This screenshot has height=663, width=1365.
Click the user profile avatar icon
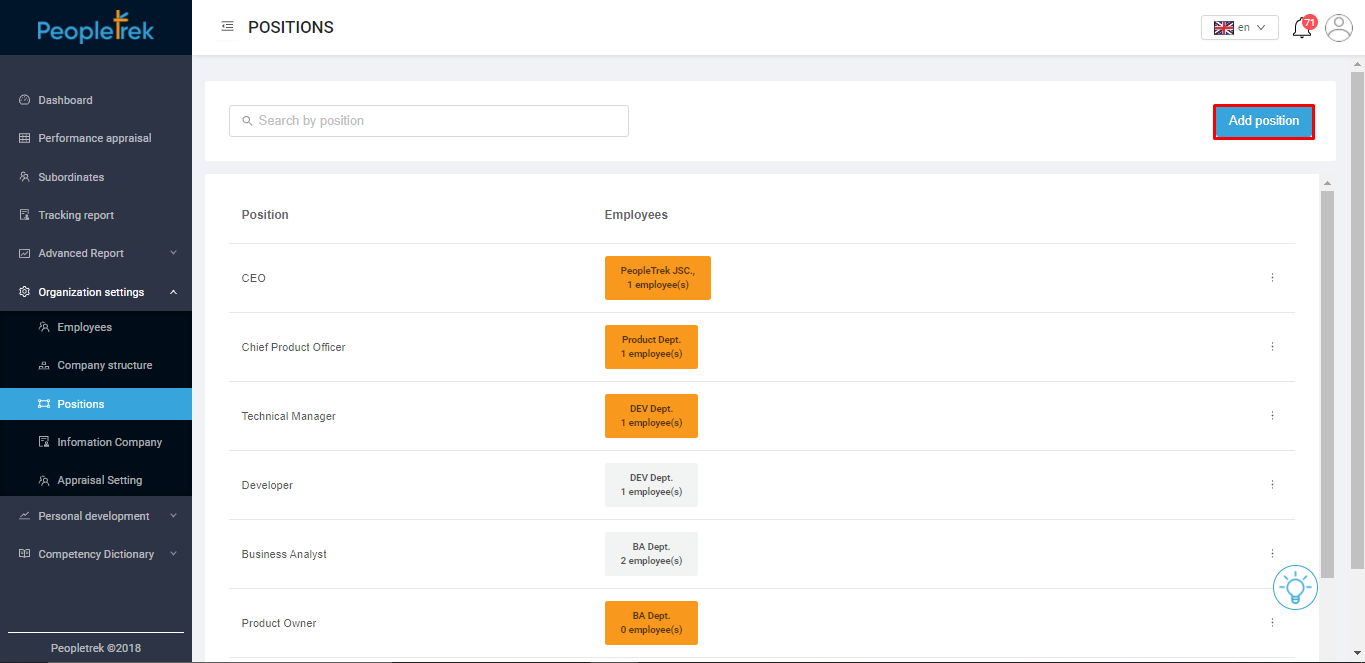click(1338, 28)
